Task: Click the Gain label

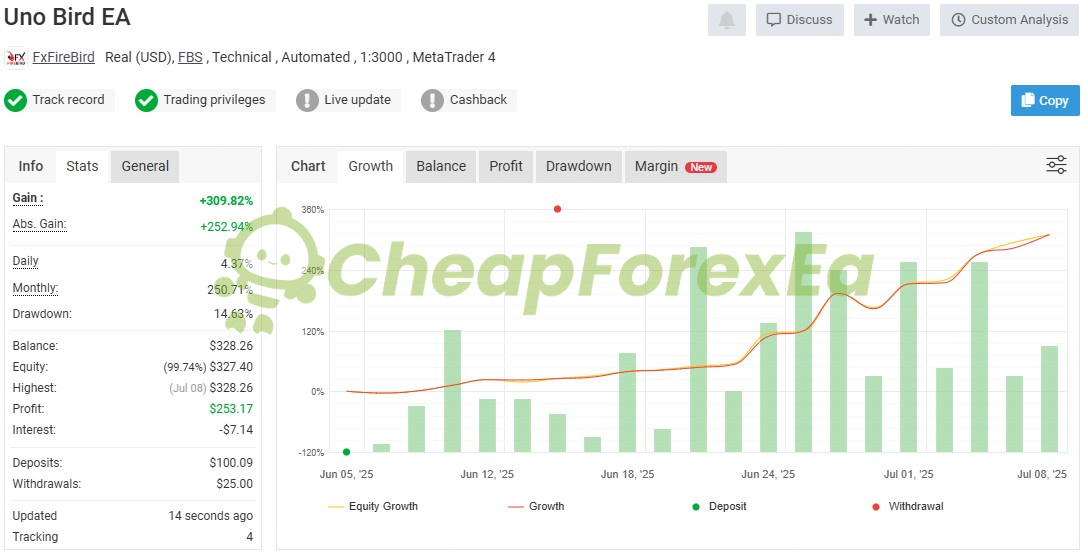Action: tap(28, 198)
